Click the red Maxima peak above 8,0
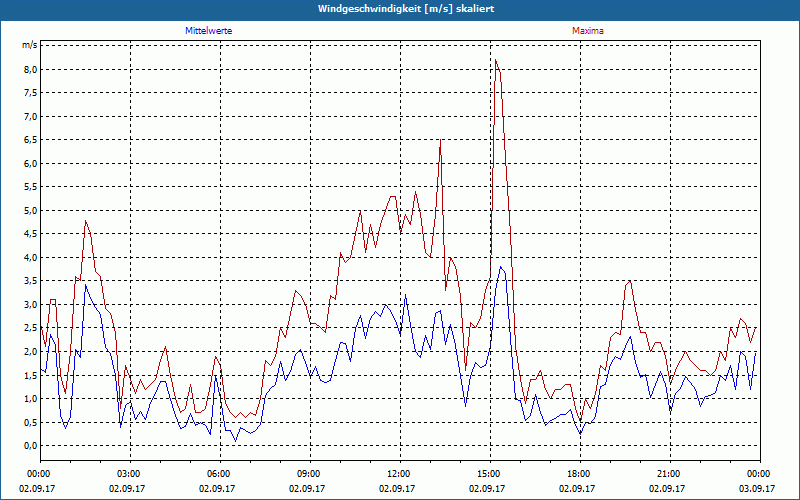The width and height of the screenshot is (800, 500). [495, 60]
